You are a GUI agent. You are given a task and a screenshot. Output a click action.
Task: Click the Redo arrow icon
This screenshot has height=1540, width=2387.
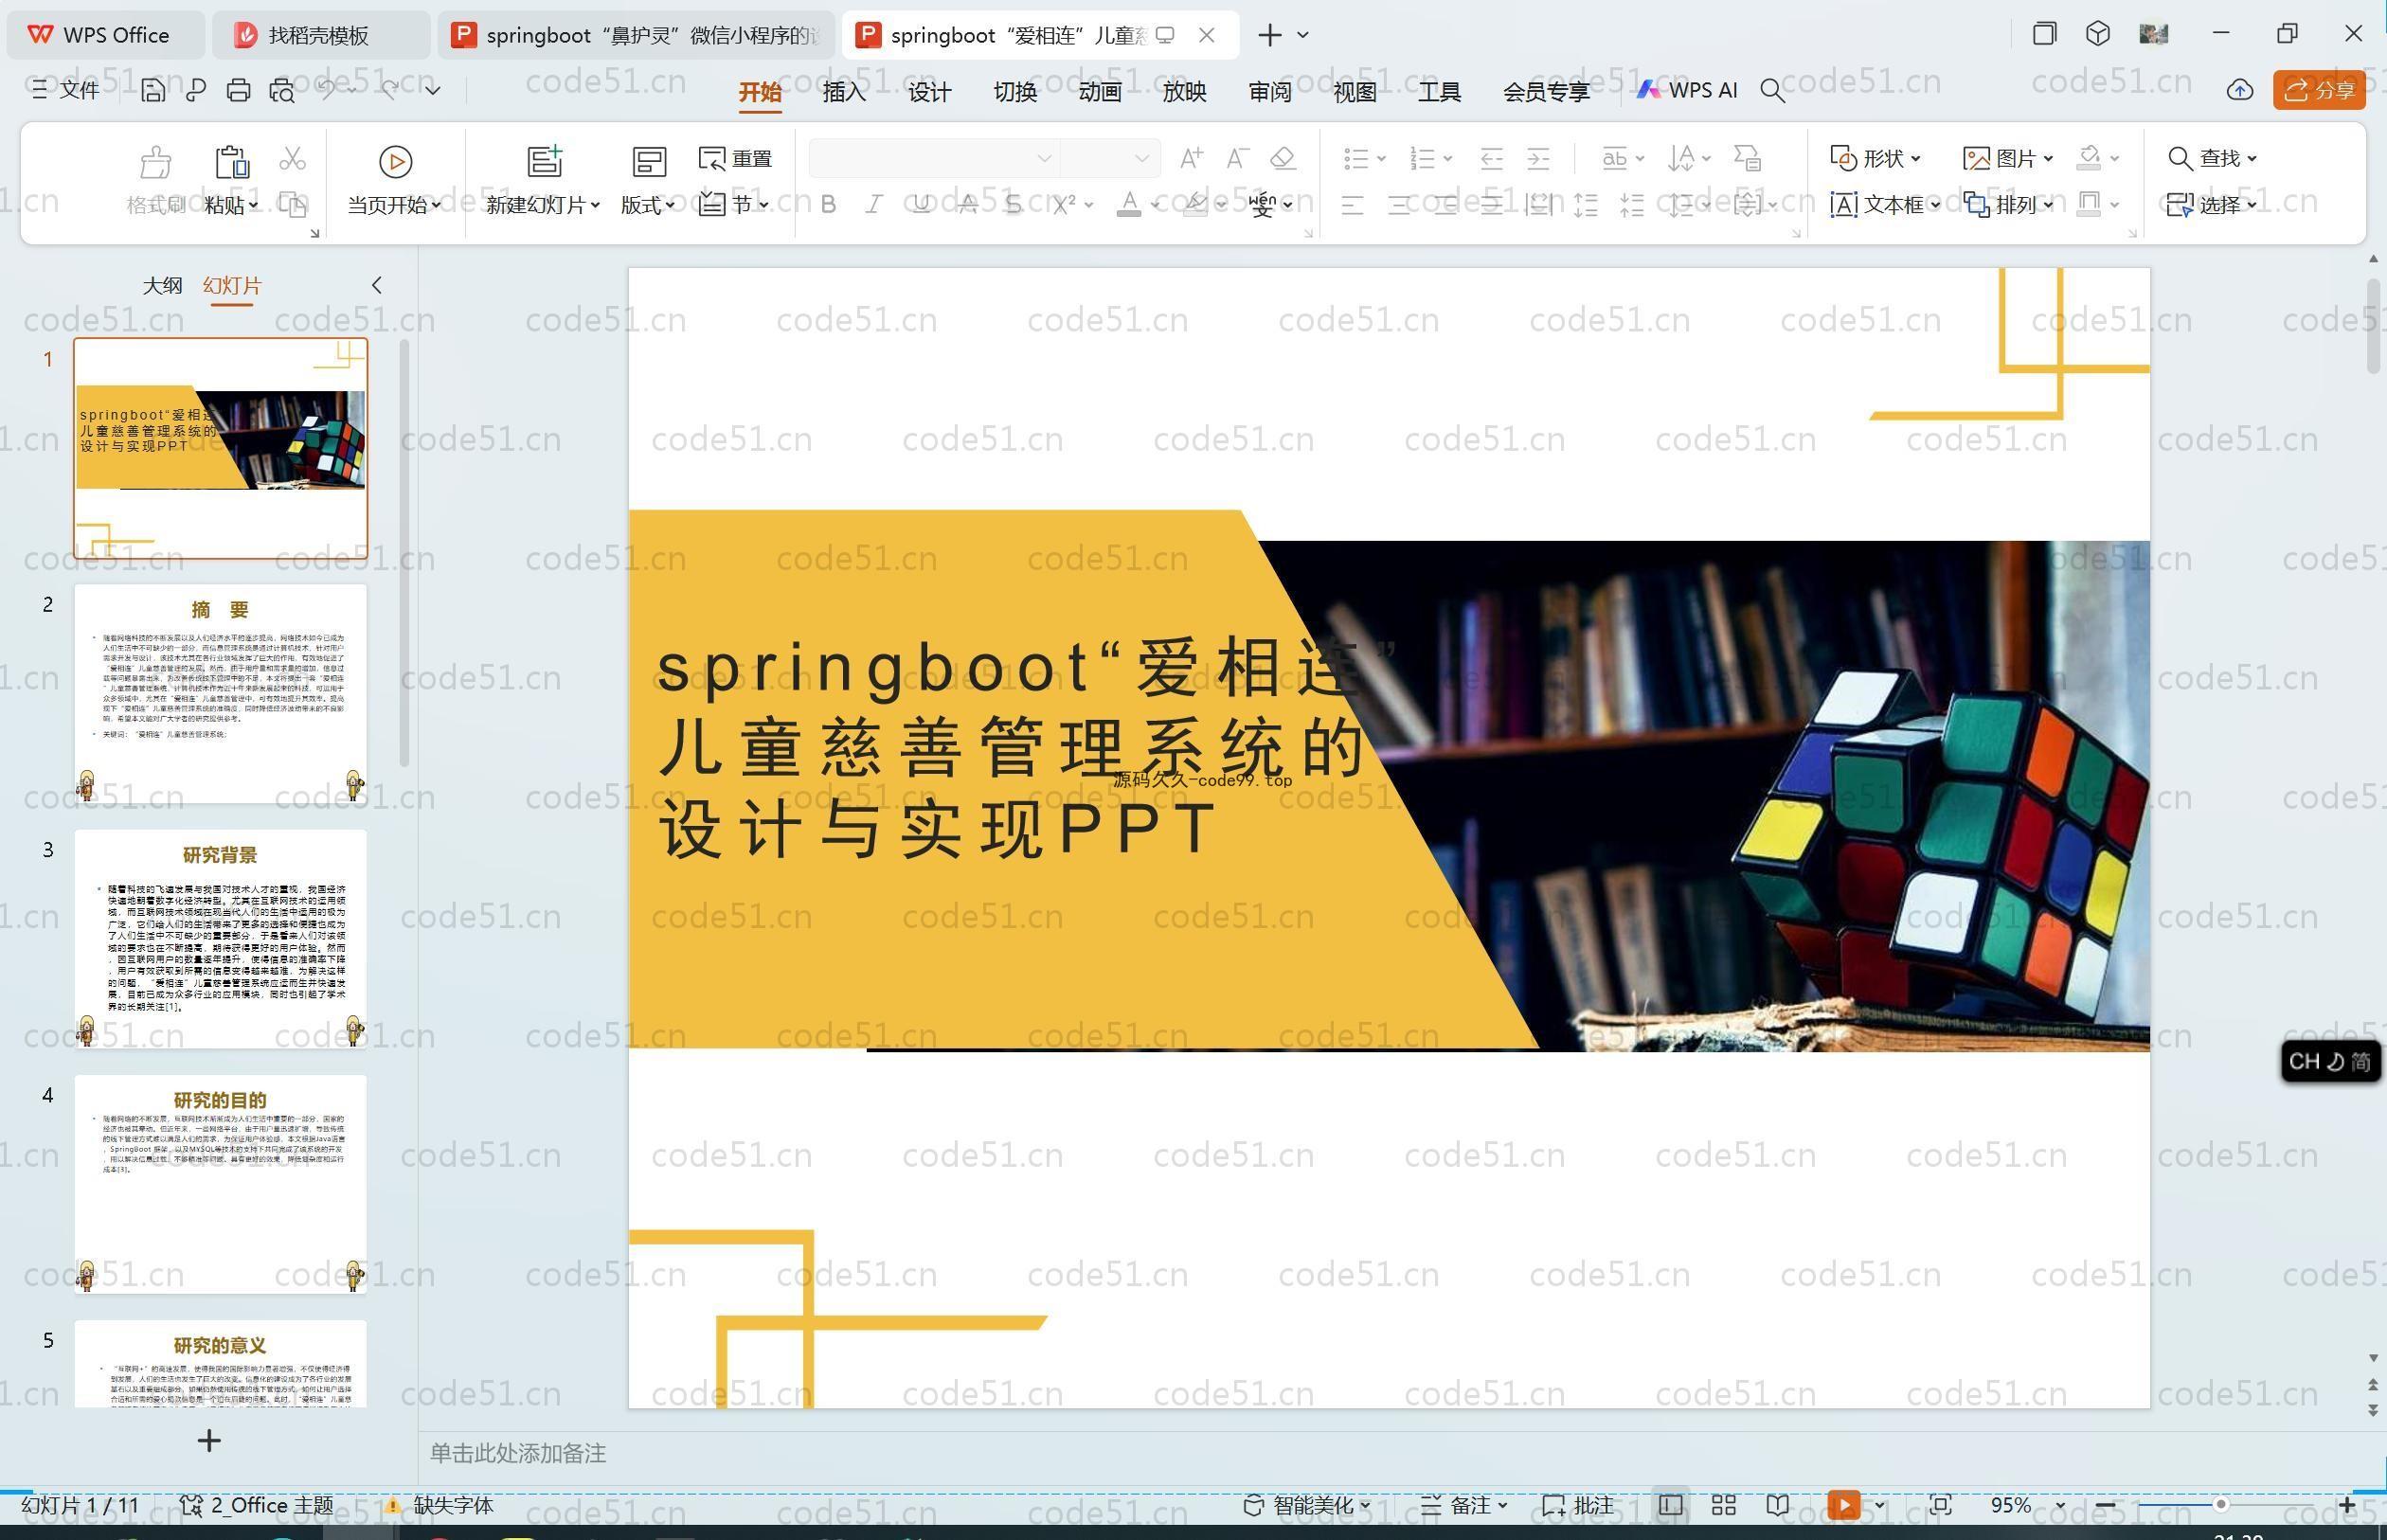click(390, 90)
